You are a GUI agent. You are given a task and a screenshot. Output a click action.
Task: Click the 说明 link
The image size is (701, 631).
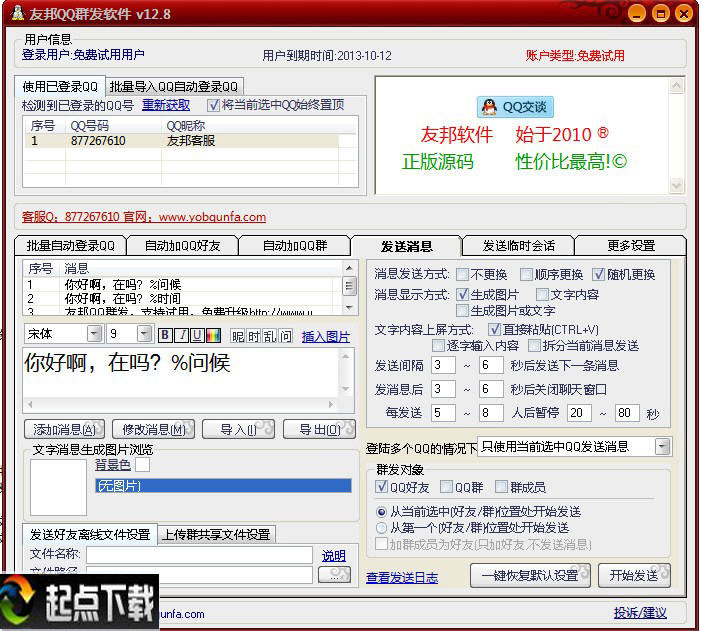point(334,556)
